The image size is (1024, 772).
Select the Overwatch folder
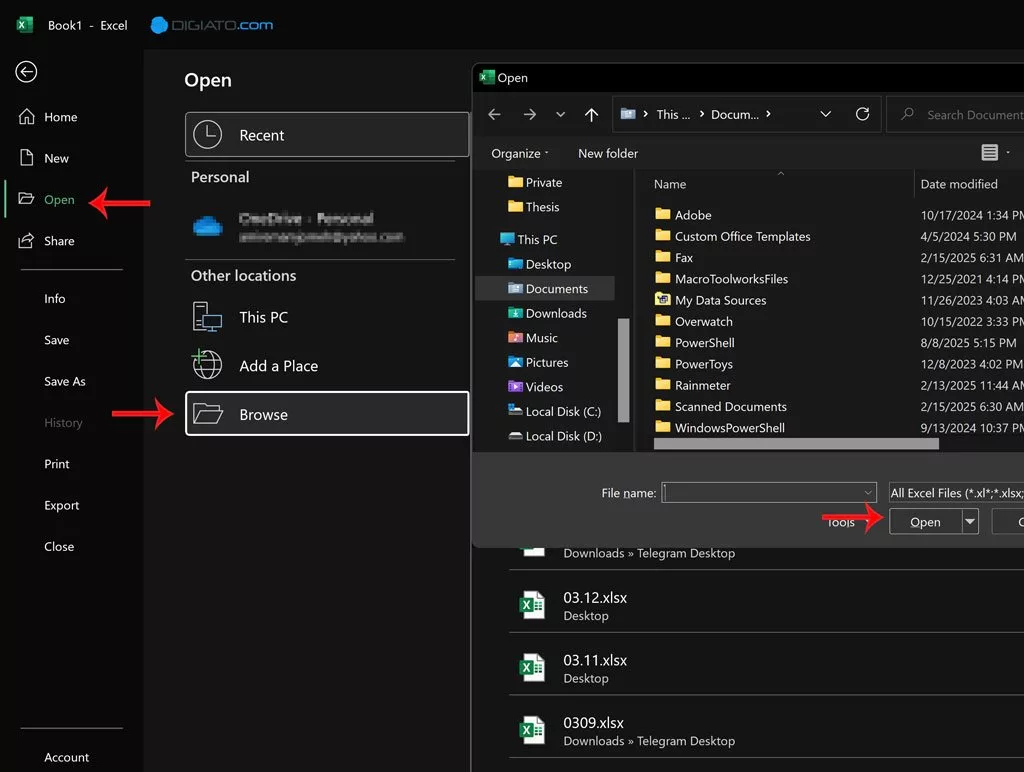[694, 321]
